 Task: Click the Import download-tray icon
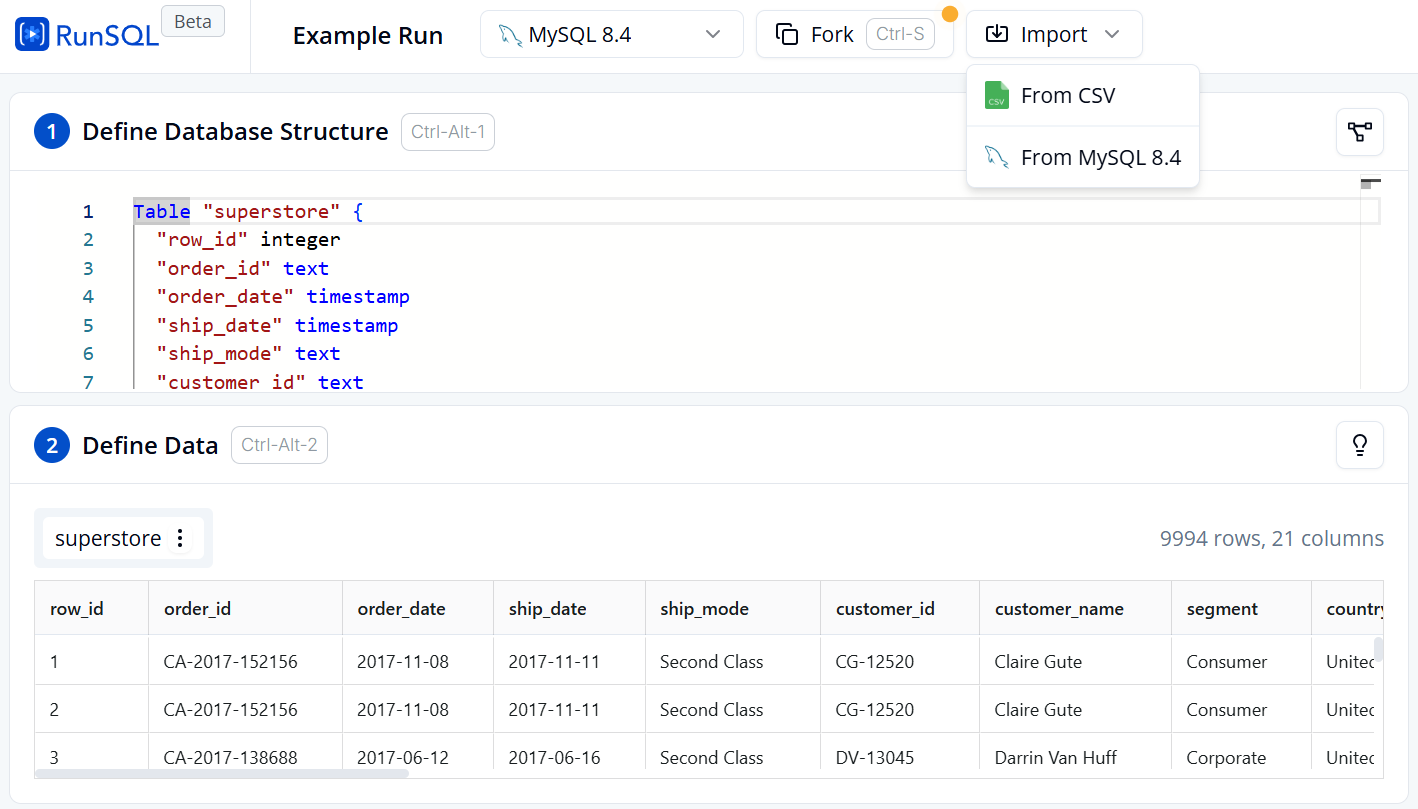point(996,35)
